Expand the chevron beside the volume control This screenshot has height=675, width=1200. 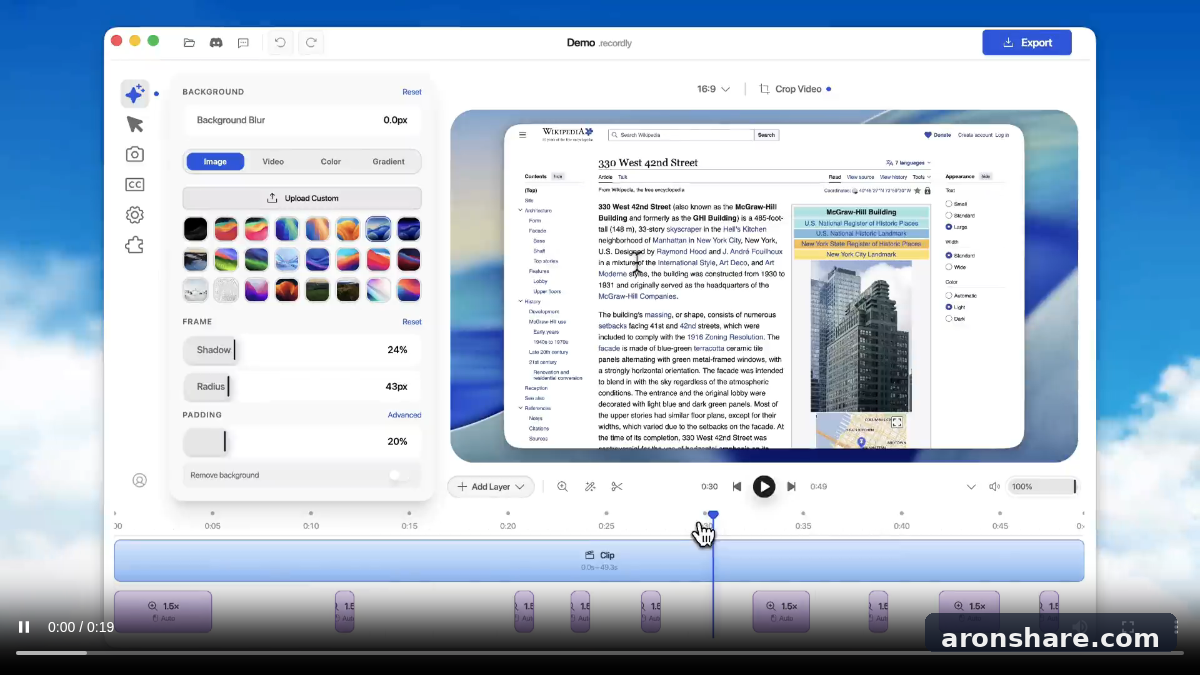point(971,487)
